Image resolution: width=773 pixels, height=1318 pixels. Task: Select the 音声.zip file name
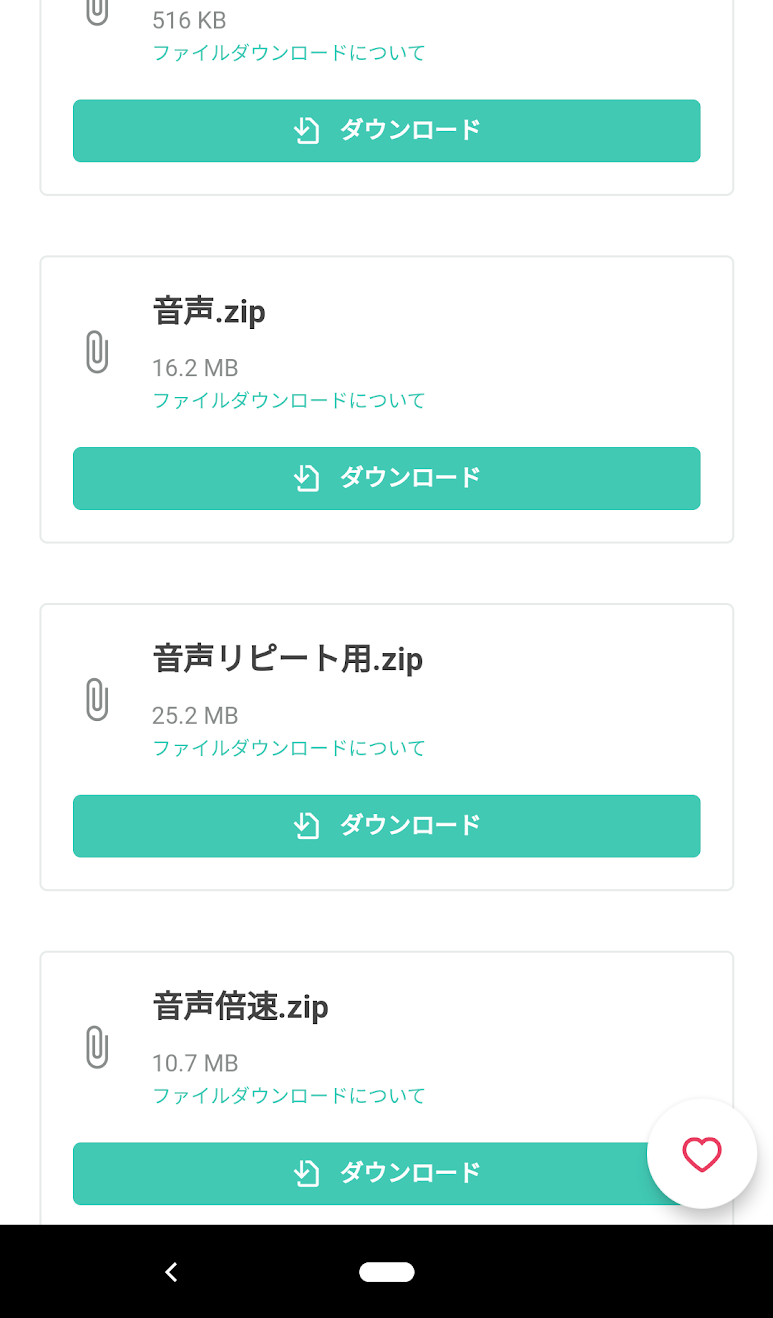pos(209,312)
